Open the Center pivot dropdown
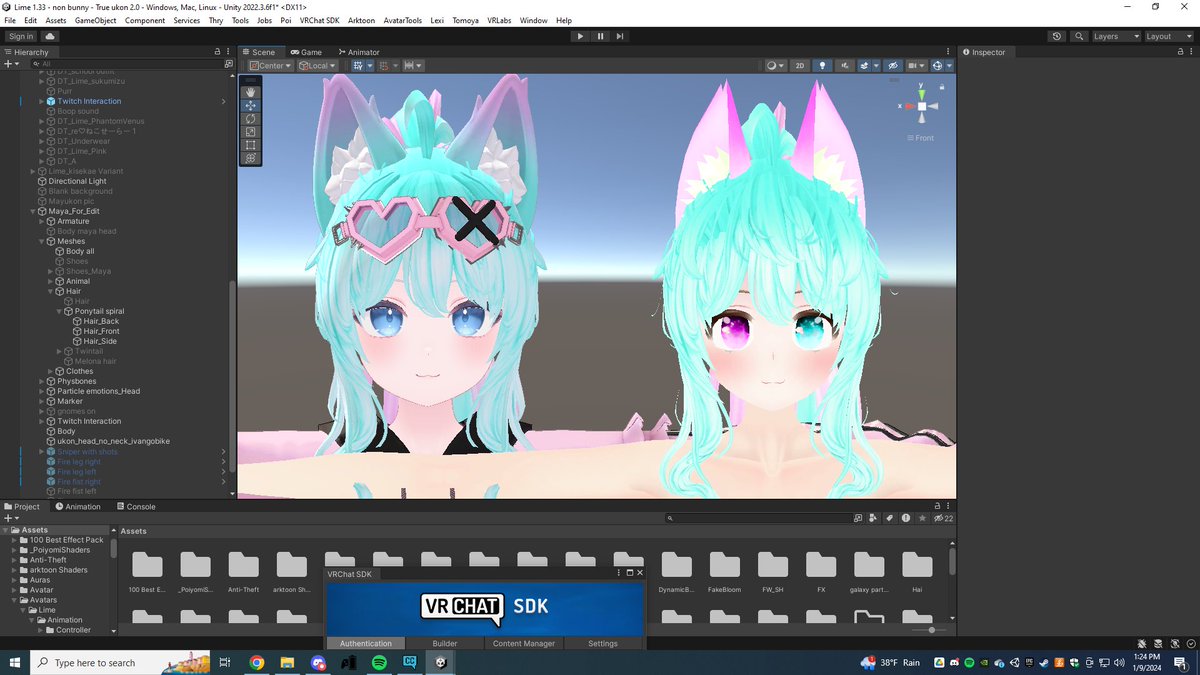Screen dimensions: 1200x675 pos(270,65)
